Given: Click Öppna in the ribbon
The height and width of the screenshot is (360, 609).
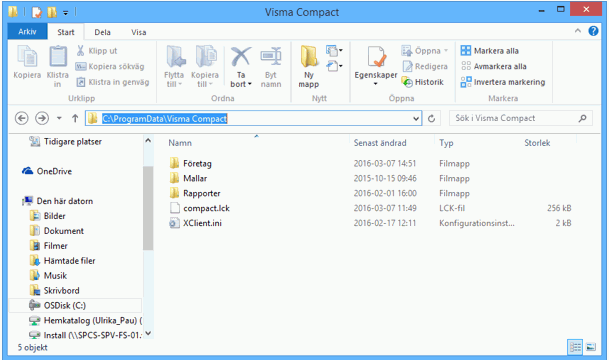Looking at the screenshot, I should [x=425, y=51].
